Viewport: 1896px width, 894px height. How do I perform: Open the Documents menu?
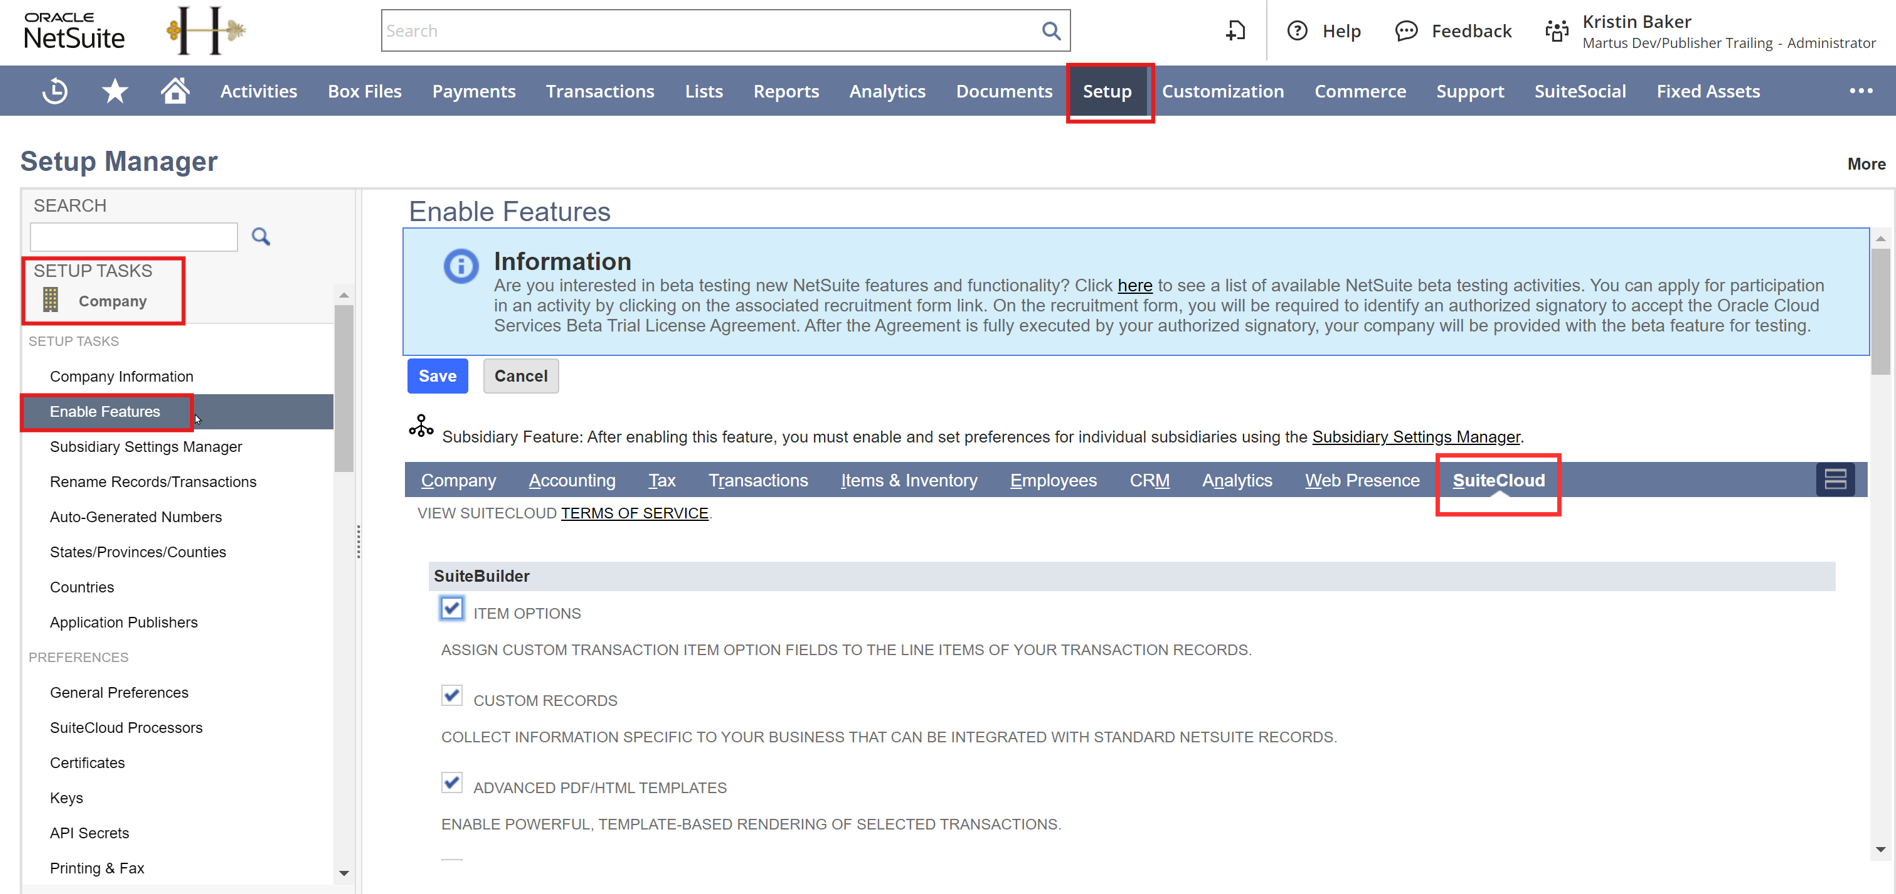pos(1004,91)
